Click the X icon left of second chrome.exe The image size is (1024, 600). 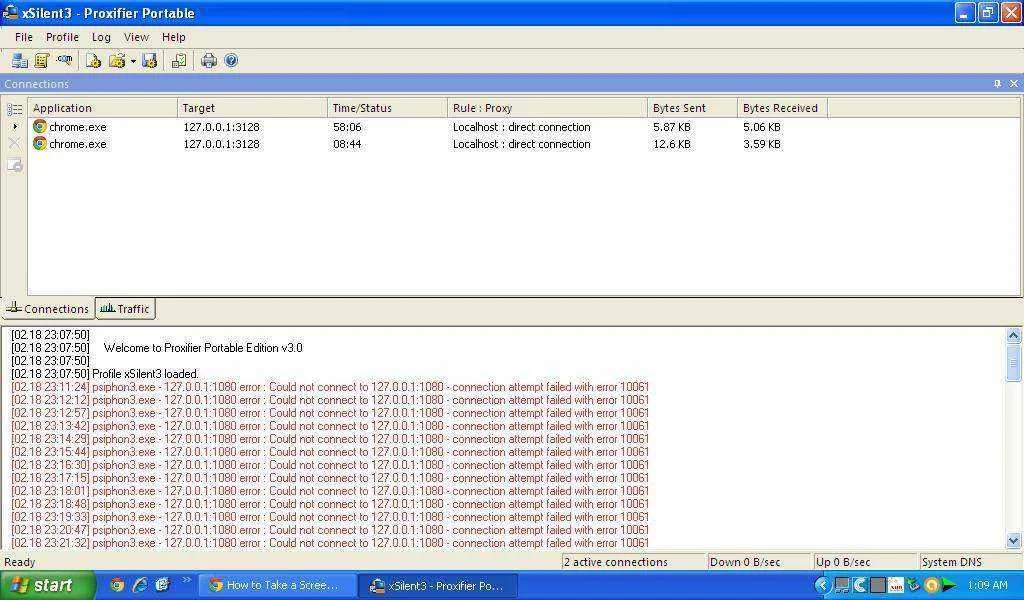click(x=14, y=144)
